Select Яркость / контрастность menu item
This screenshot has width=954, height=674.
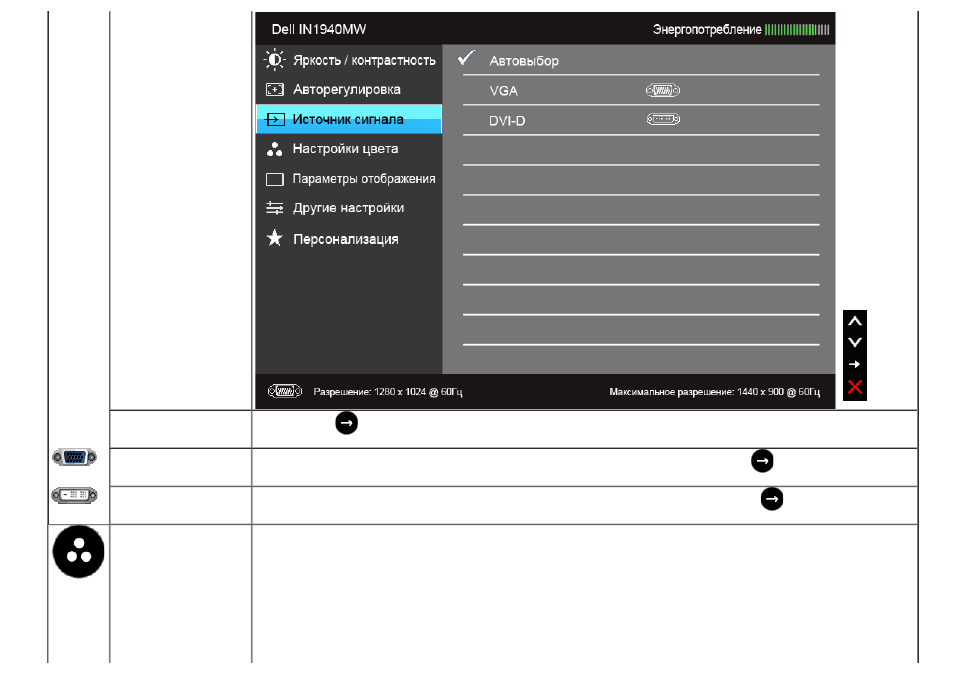[349, 60]
